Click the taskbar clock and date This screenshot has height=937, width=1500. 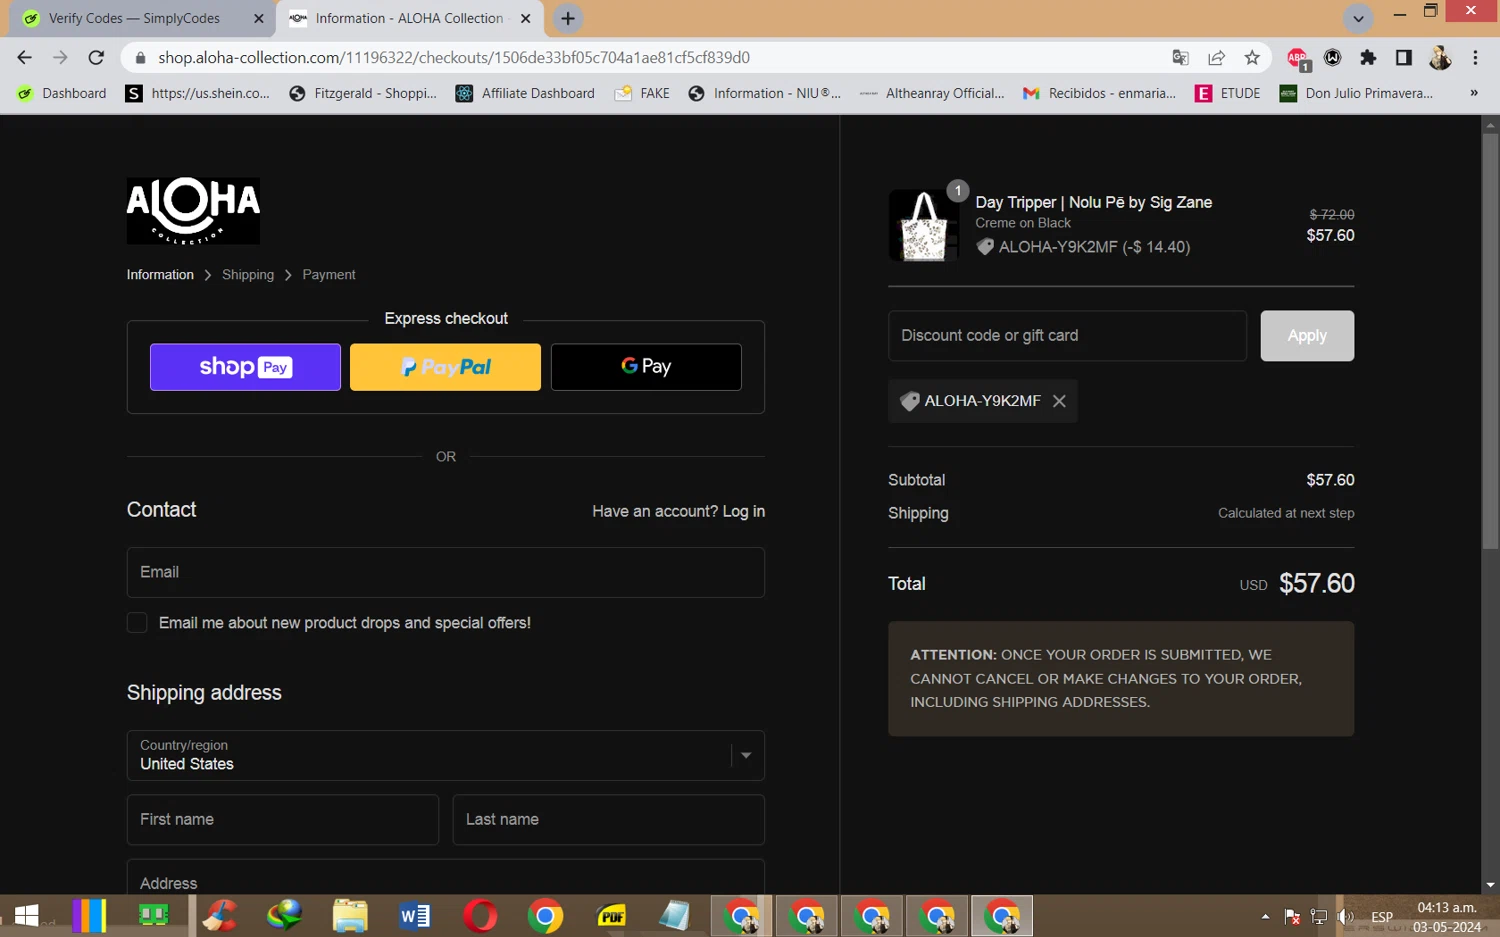tap(1447, 917)
